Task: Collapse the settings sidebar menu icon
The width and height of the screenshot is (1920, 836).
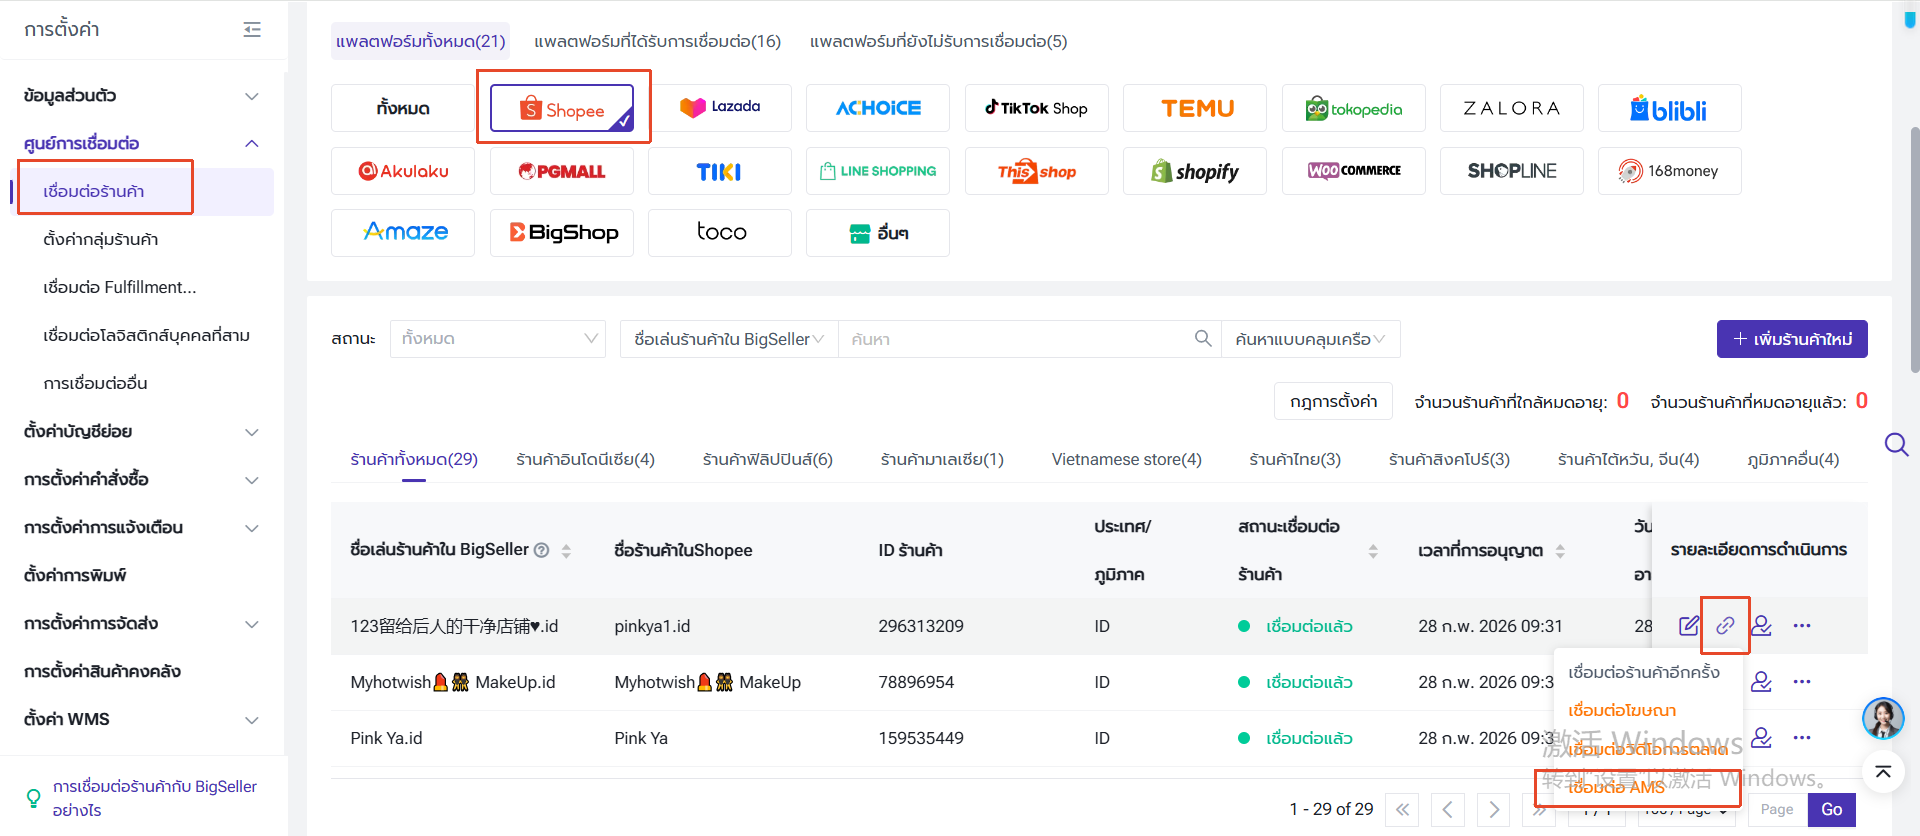Action: 252,30
